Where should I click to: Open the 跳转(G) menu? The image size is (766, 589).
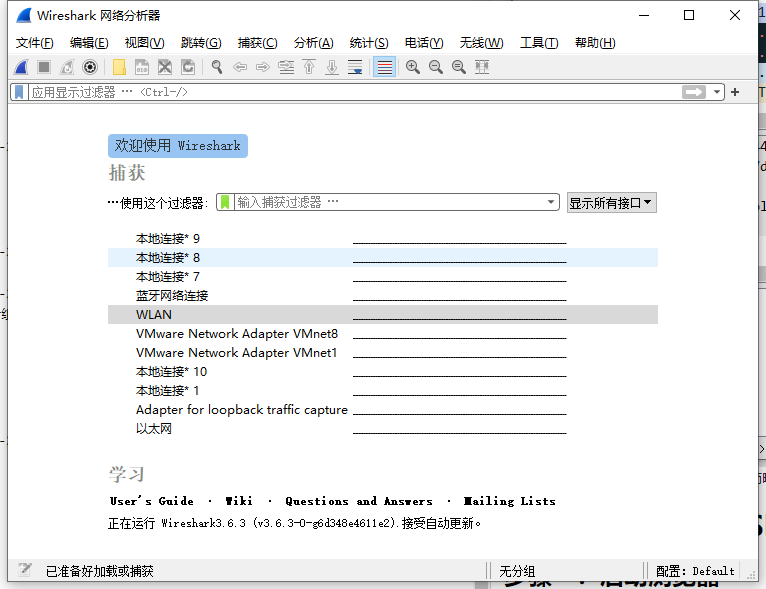[201, 43]
